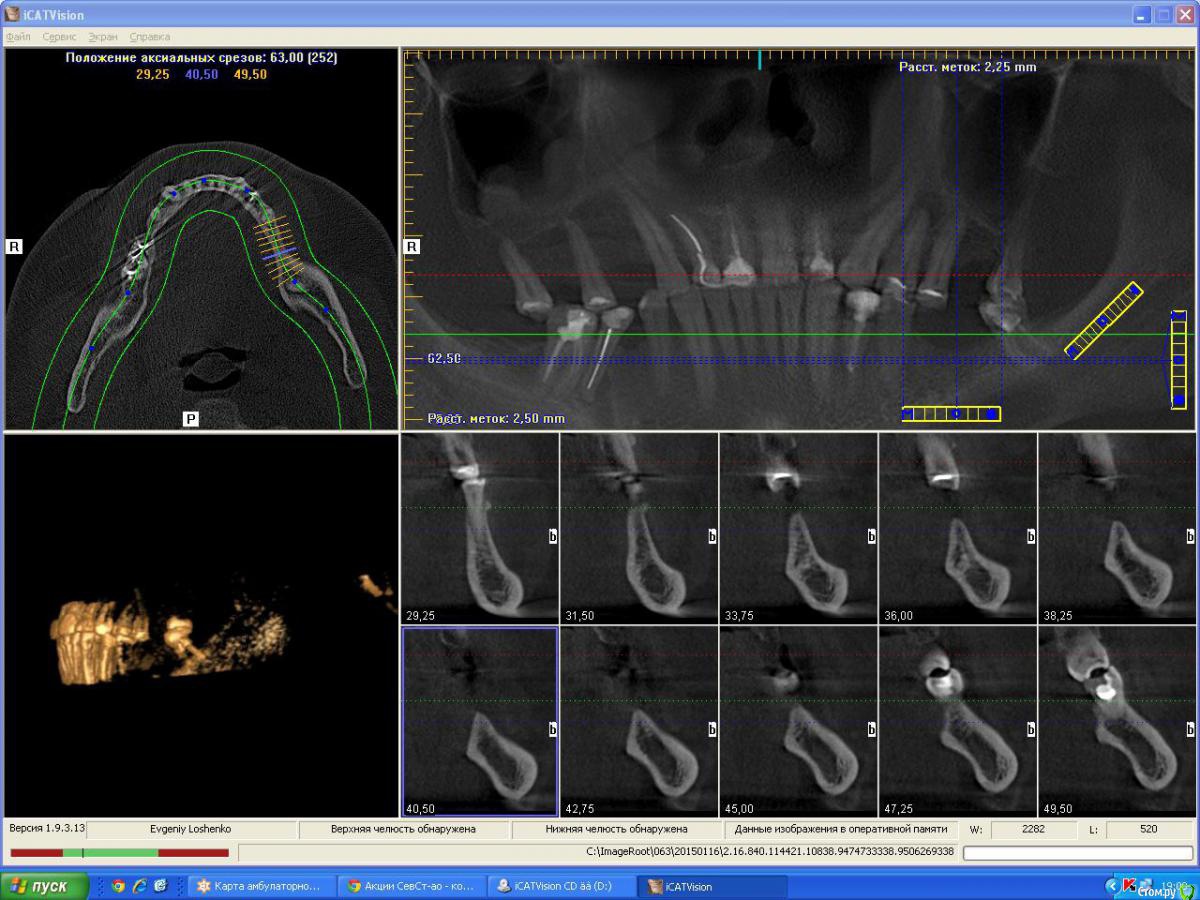Click the diagonal yellow measurement ruler
The image size is (1200, 900).
click(x=1104, y=321)
